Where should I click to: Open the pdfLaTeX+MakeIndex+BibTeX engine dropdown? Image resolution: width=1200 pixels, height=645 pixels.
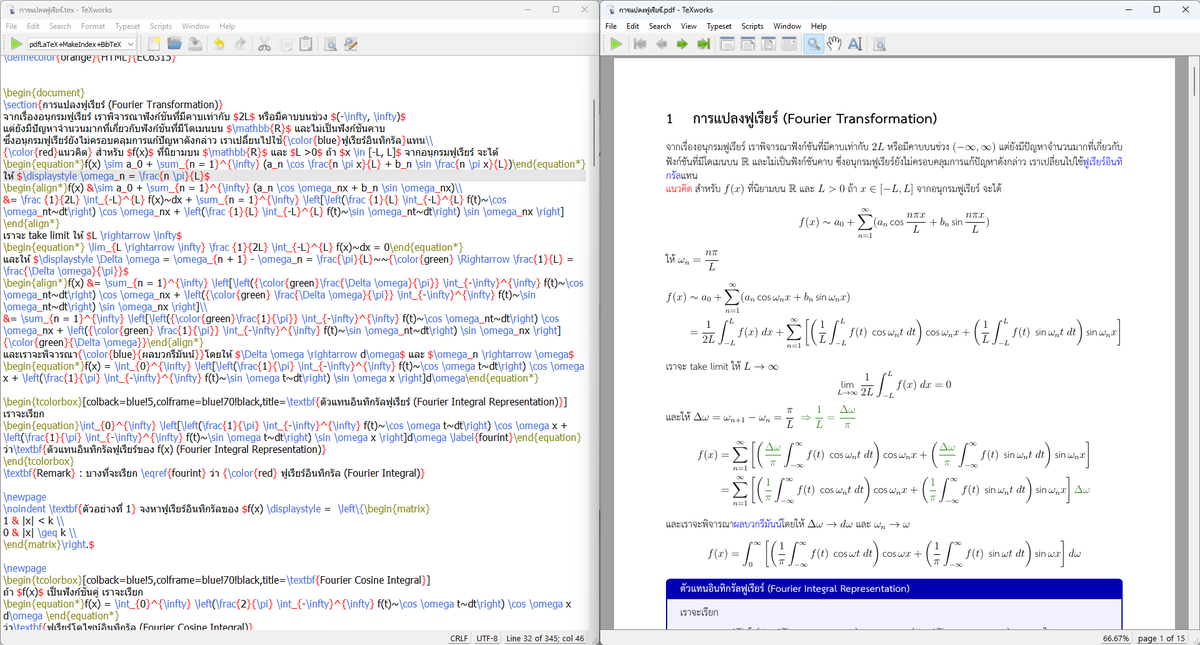point(82,44)
